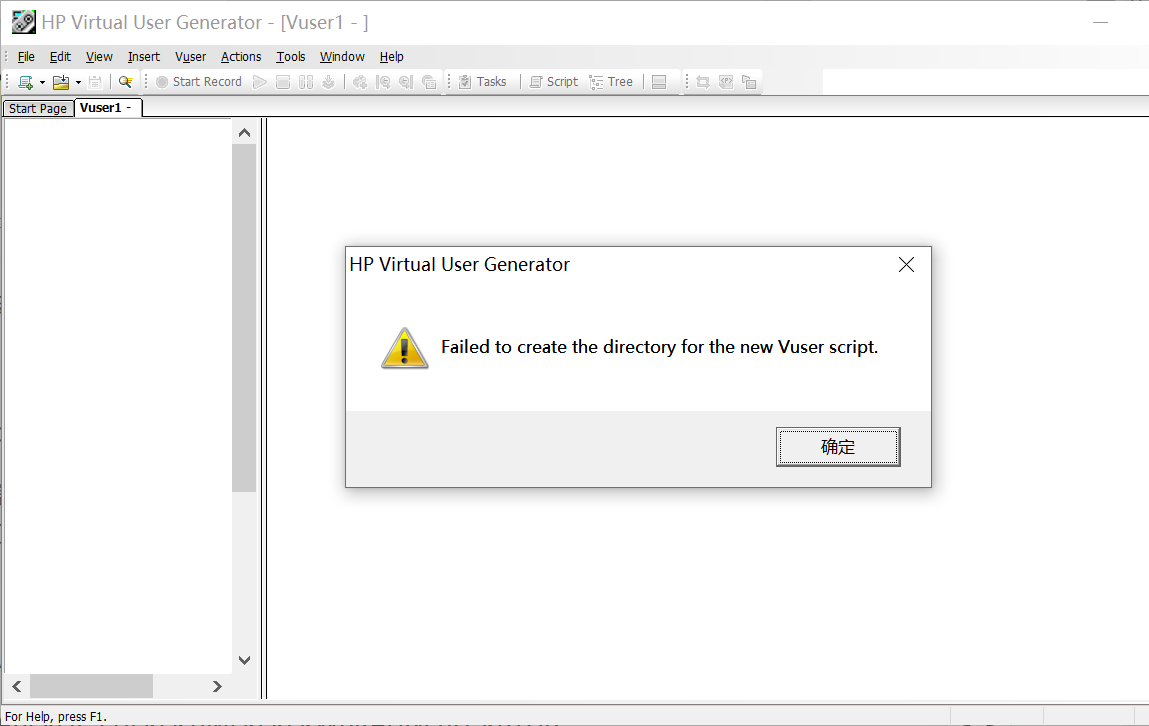The height and width of the screenshot is (726, 1149).
Task: Click the looping arrows toolbar icon
Action: [x=703, y=82]
